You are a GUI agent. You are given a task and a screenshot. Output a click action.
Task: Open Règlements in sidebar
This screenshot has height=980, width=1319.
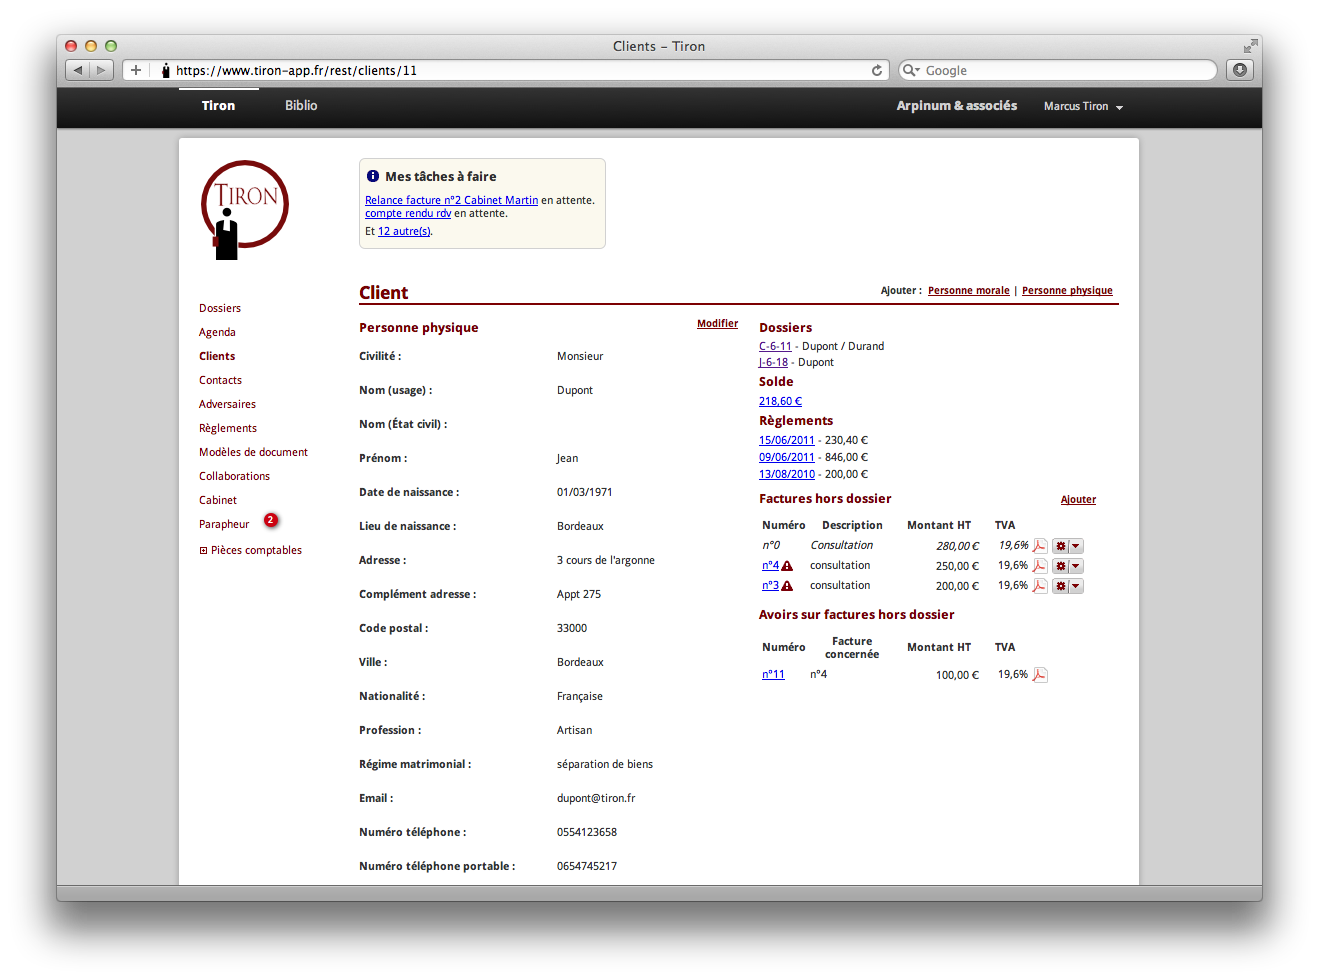tap(228, 428)
